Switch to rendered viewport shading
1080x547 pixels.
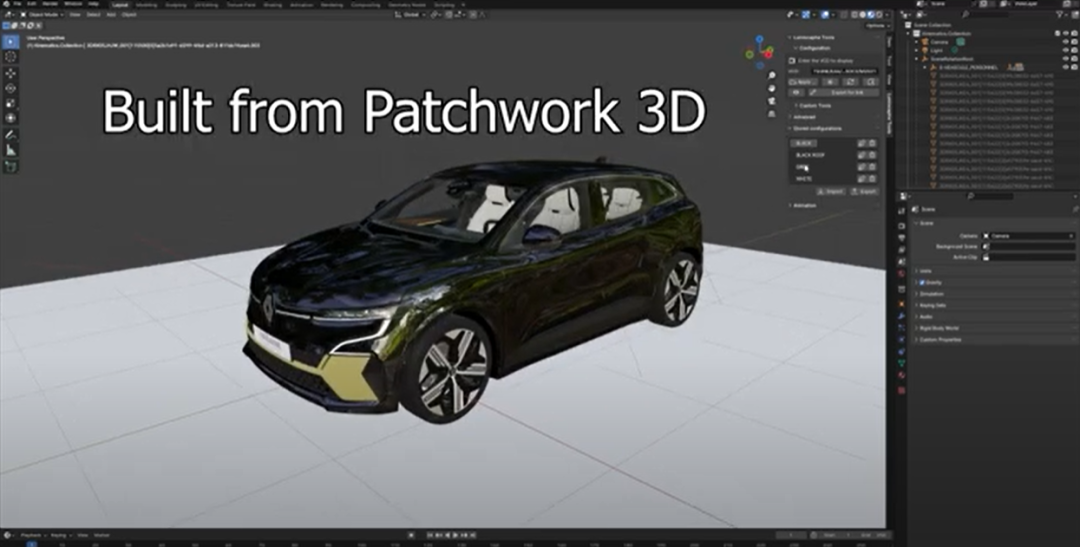(880, 14)
